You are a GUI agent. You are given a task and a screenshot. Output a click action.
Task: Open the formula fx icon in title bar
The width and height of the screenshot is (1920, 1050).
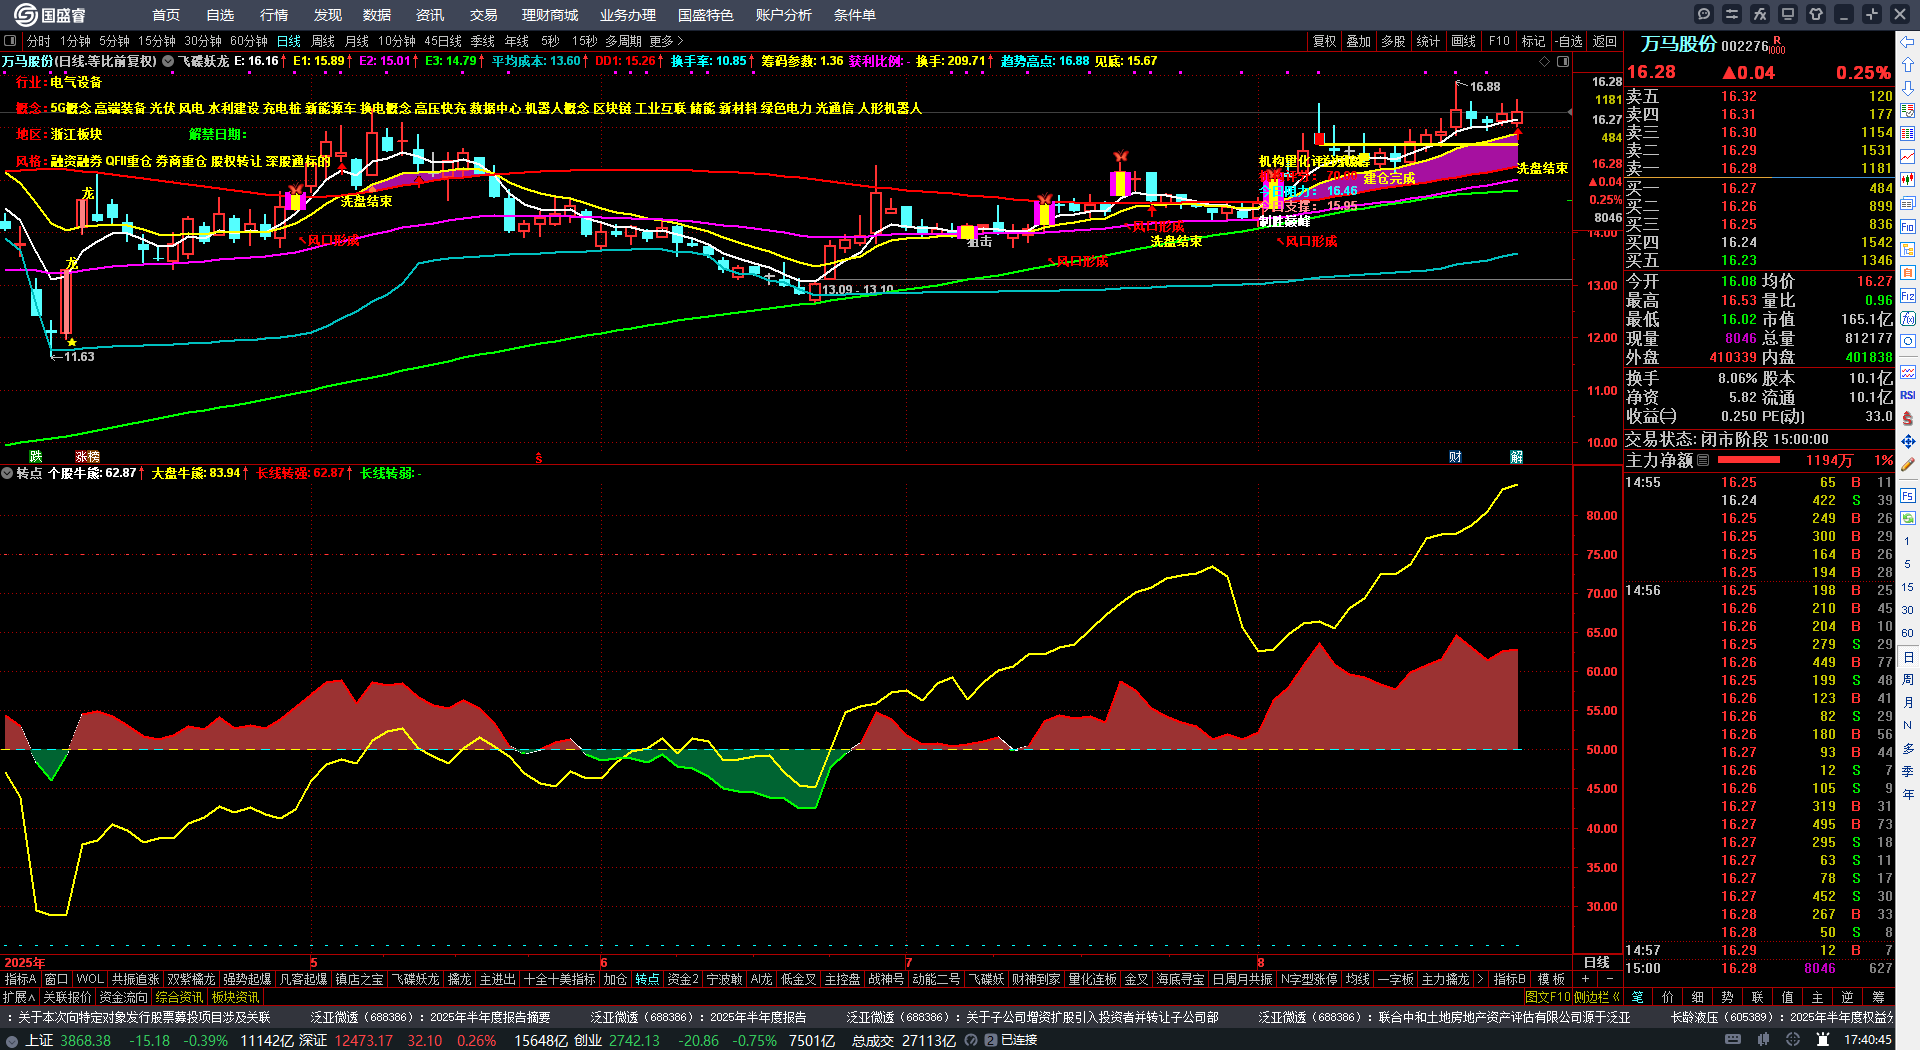pos(1760,14)
